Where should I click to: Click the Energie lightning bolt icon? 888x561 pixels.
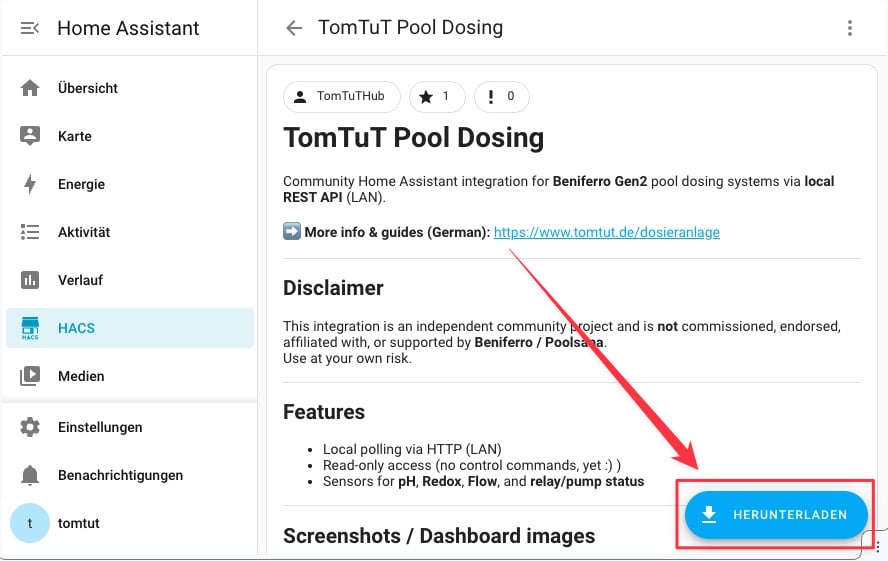(x=30, y=184)
